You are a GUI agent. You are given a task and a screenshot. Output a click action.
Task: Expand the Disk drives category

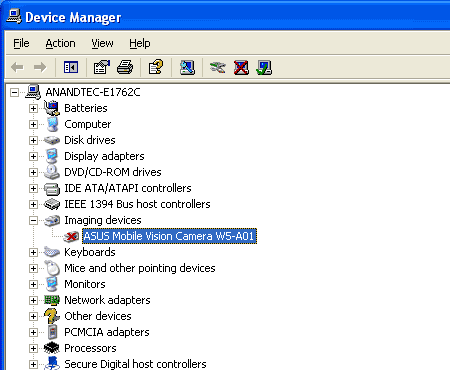click(x=33, y=140)
